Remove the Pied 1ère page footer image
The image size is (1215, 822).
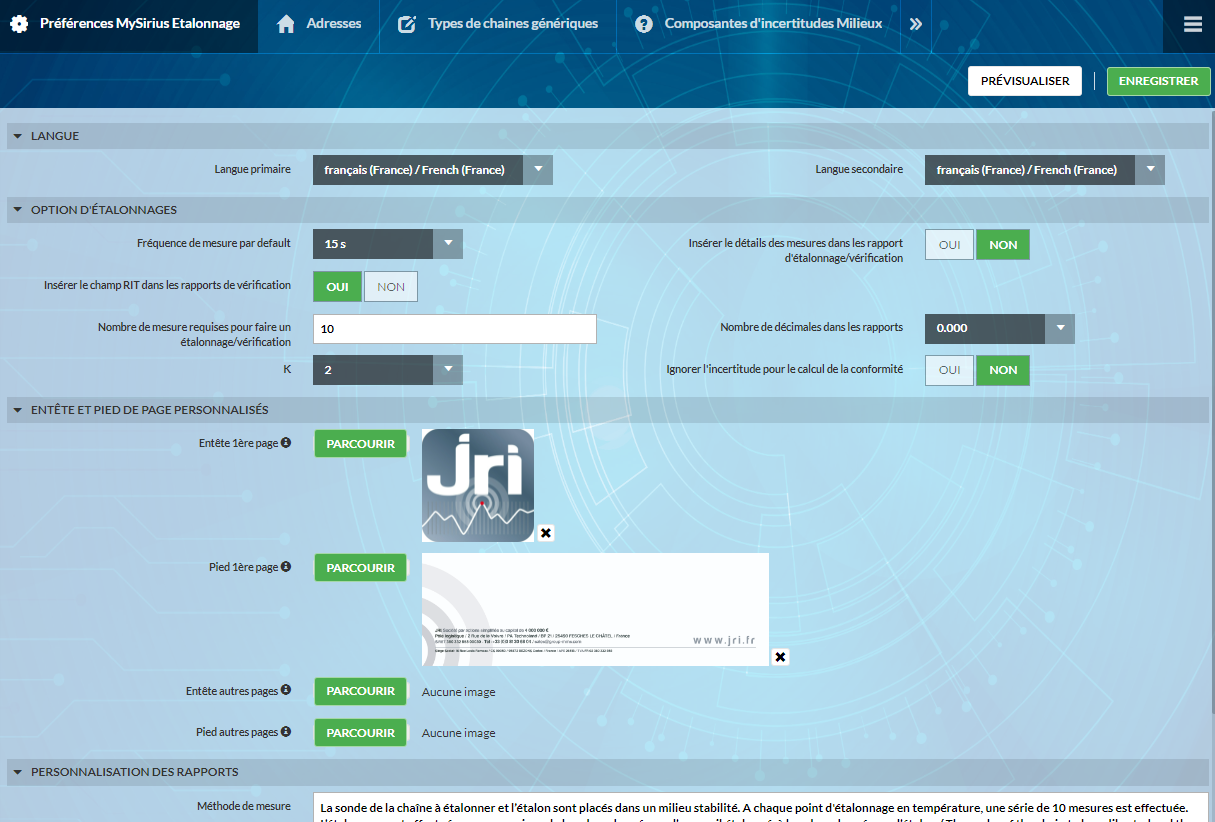click(x=781, y=657)
